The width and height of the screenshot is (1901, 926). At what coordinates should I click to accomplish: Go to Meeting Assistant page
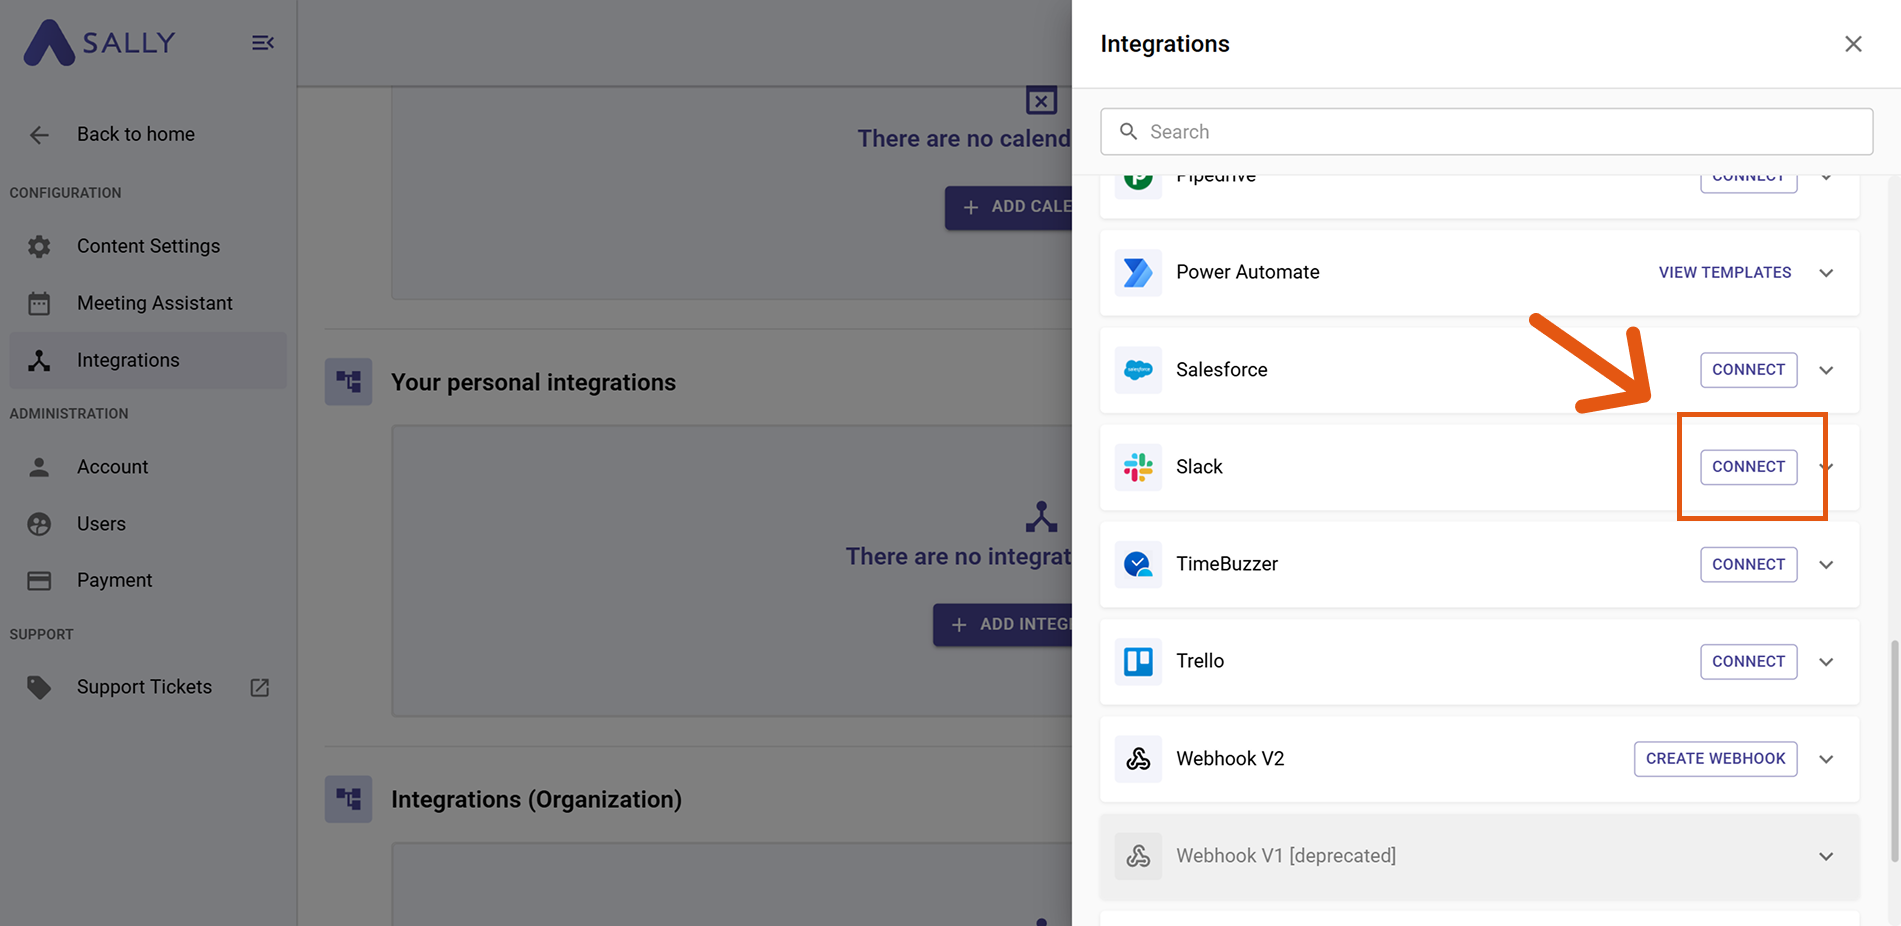(x=154, y=303)
